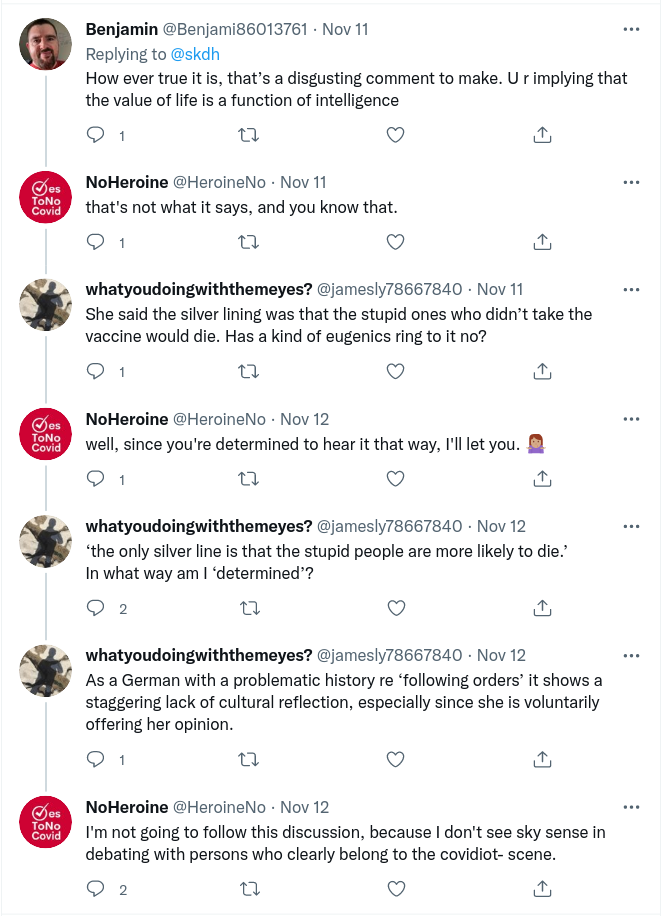
Task: Open the @skdh profile link
Action: [175, 52]
